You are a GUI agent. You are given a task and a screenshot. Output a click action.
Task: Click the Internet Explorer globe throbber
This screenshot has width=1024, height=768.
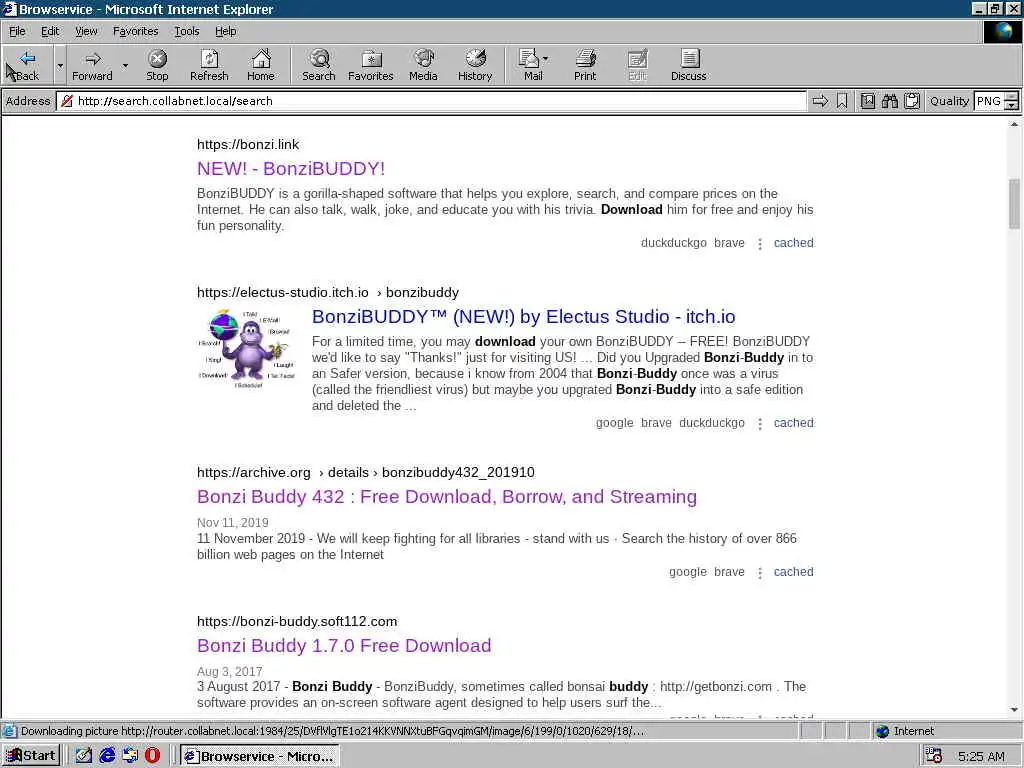1002,31
